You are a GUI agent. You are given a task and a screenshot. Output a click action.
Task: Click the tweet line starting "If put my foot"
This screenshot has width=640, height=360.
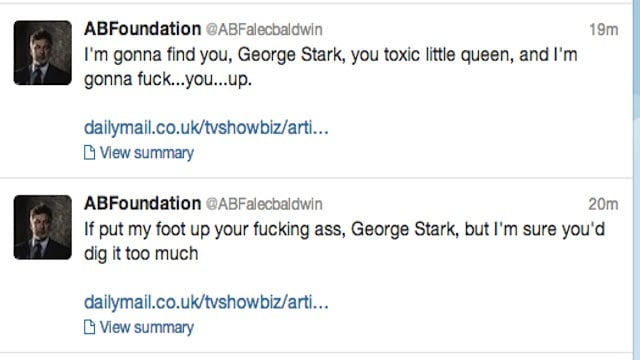344,229
